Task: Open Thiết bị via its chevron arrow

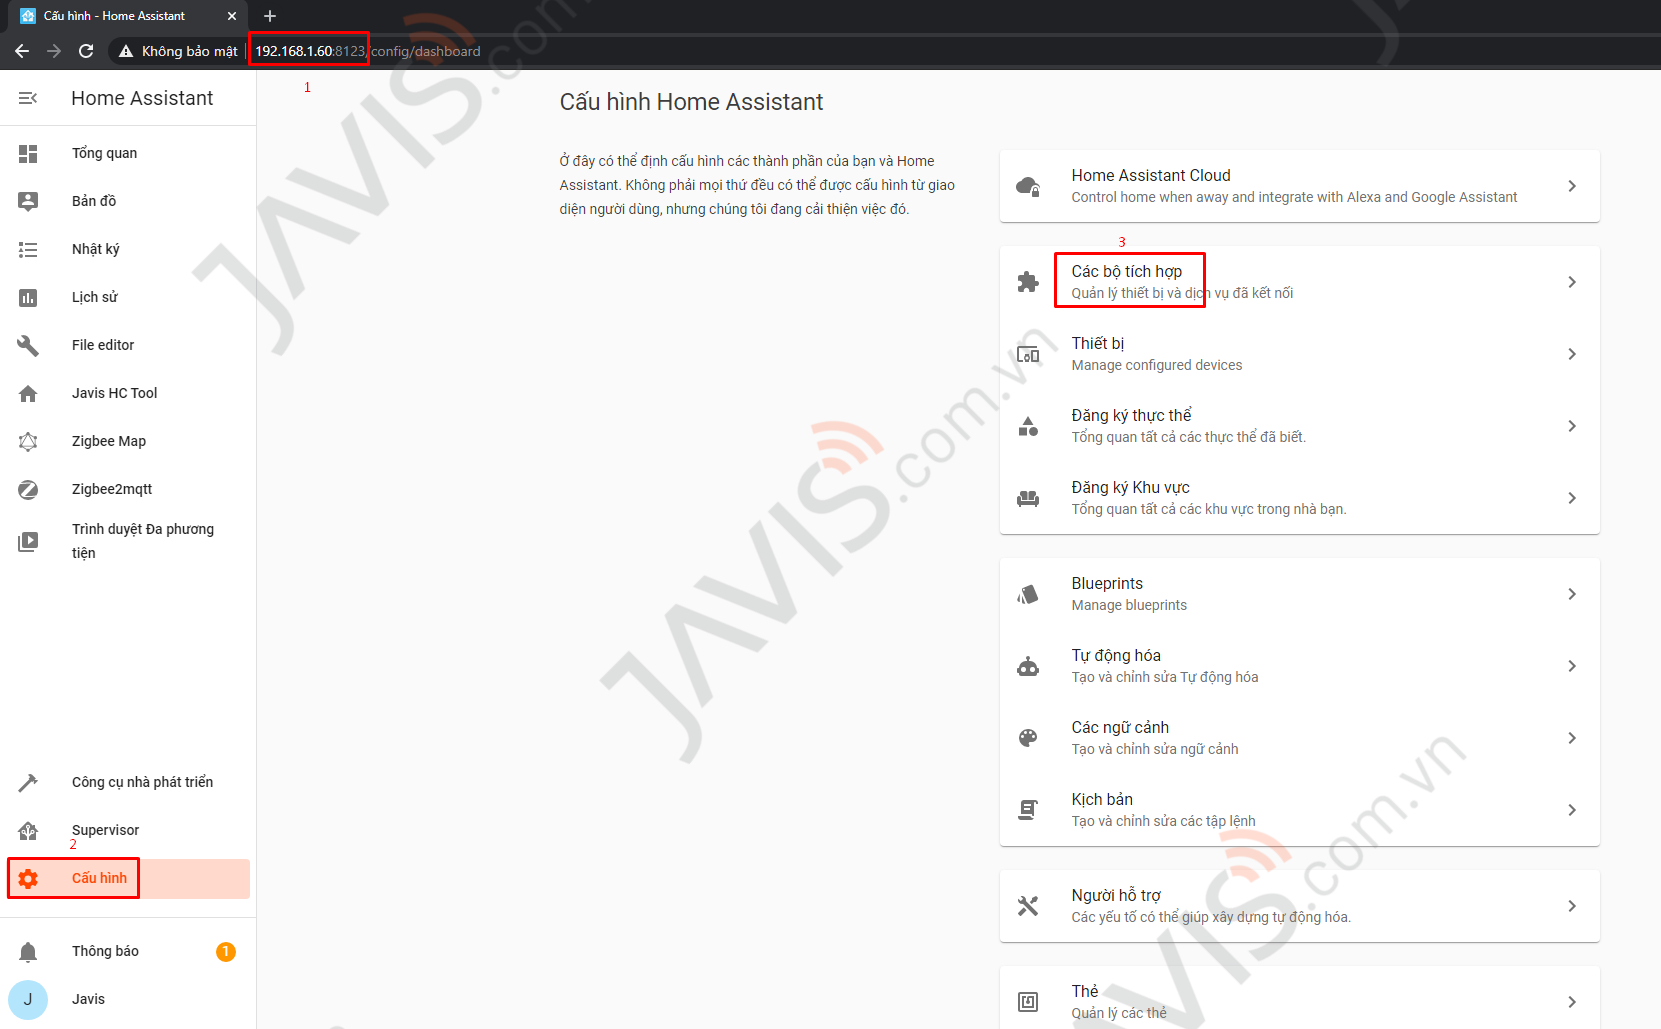Action: (1572, 354)
